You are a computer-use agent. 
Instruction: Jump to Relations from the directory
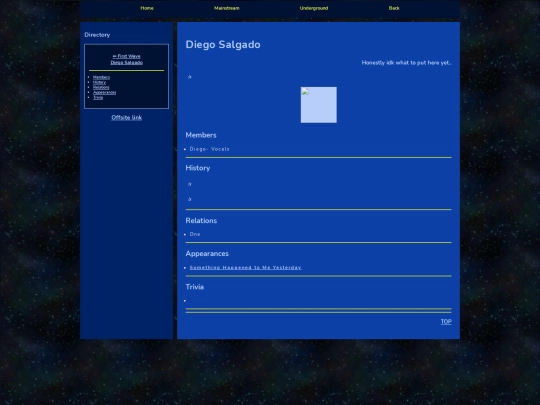point(101,87)
